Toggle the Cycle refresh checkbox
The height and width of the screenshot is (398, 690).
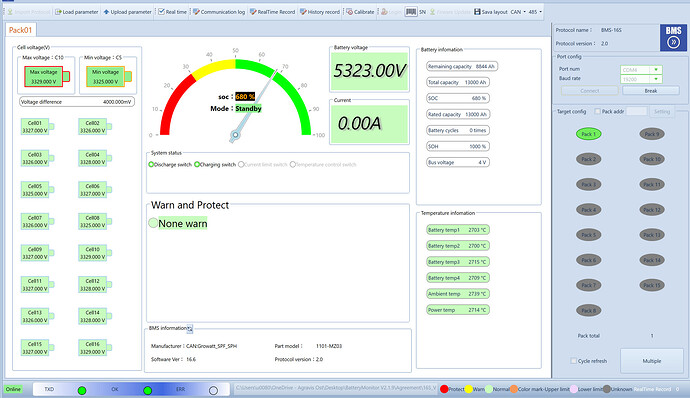point(573,361)
